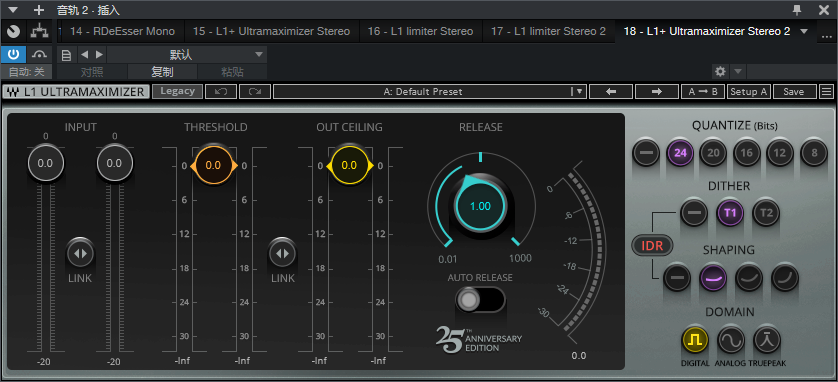This screenshot has width=838, height=382.
Task: Click the A → B copy button
Action: [703, 91]
